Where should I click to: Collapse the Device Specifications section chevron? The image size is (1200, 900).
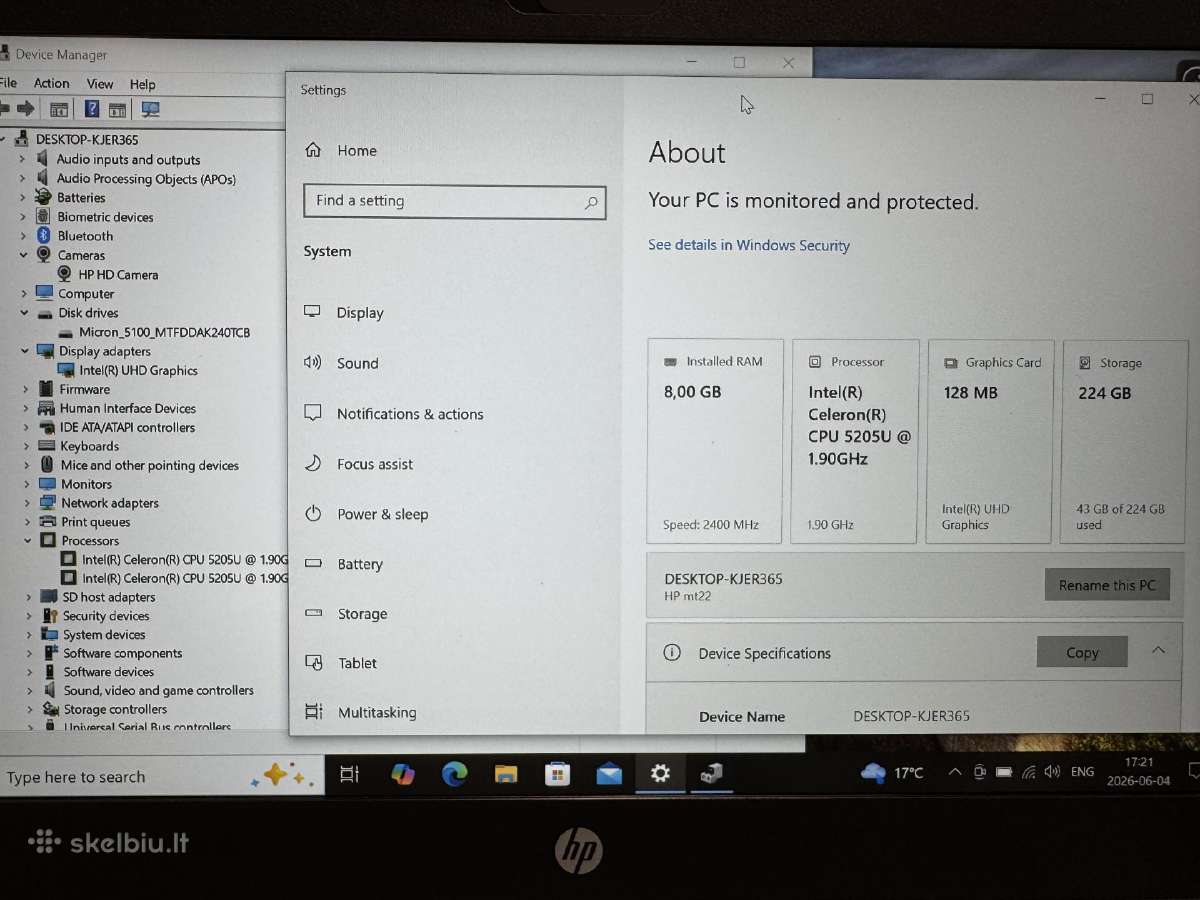[x=1158, y=650]
